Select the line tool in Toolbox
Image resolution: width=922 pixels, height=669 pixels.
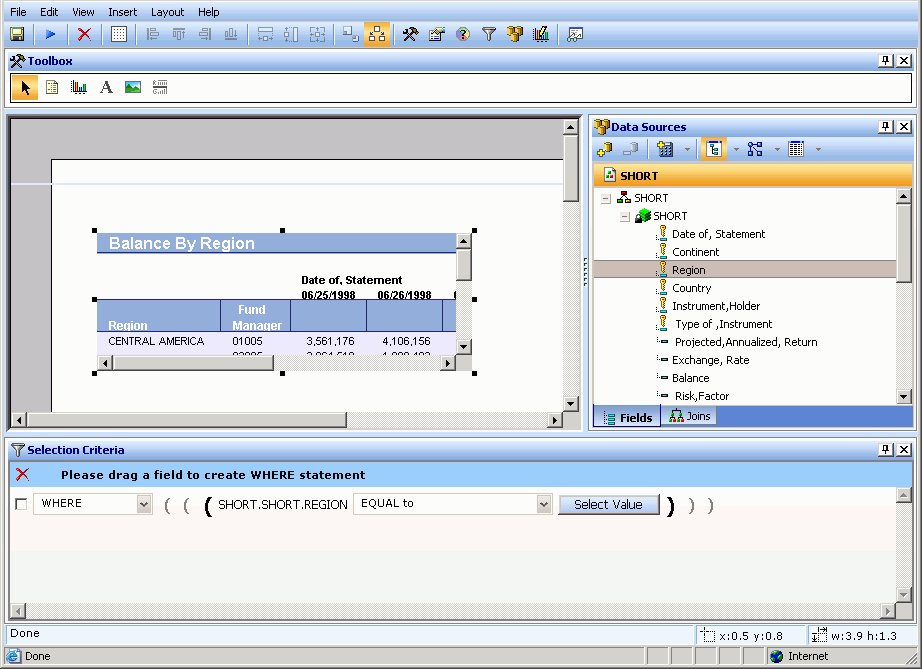pyautogui.click(x=160, y=88)
